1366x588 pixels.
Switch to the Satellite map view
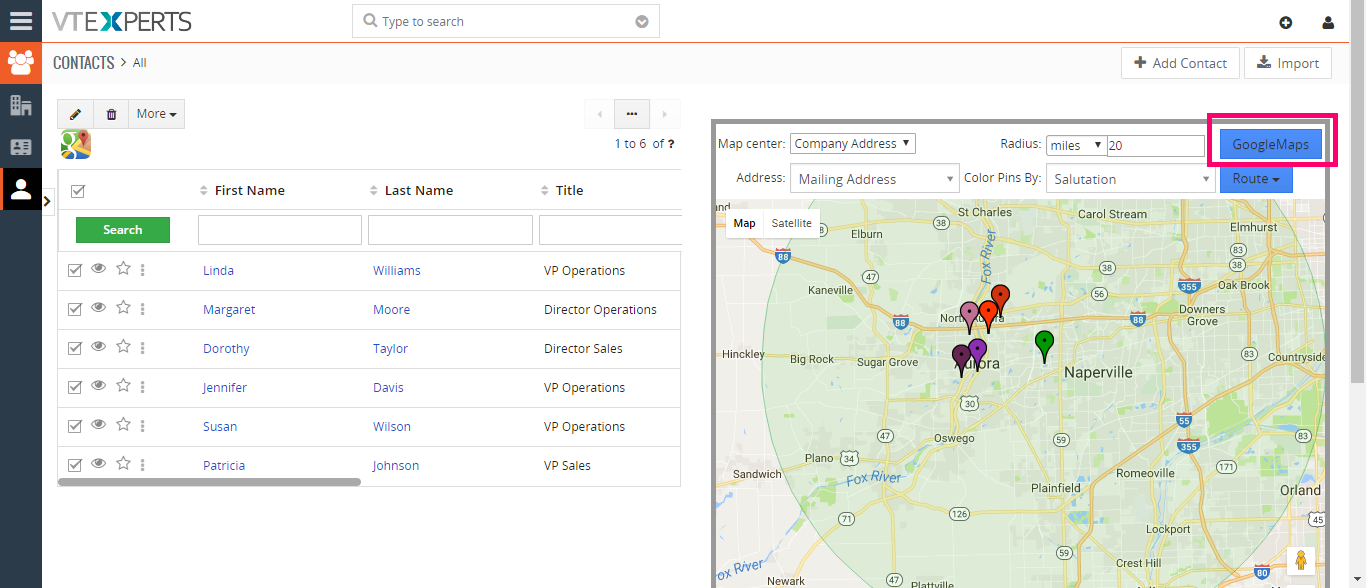coord(792,224)
